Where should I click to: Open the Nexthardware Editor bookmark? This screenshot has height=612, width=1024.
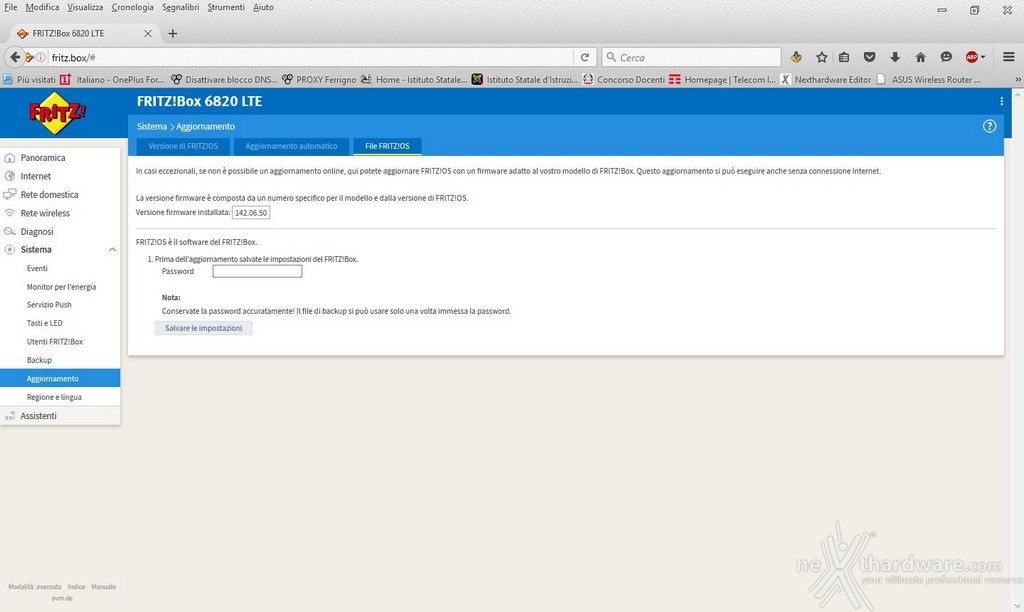click(825, 80)
